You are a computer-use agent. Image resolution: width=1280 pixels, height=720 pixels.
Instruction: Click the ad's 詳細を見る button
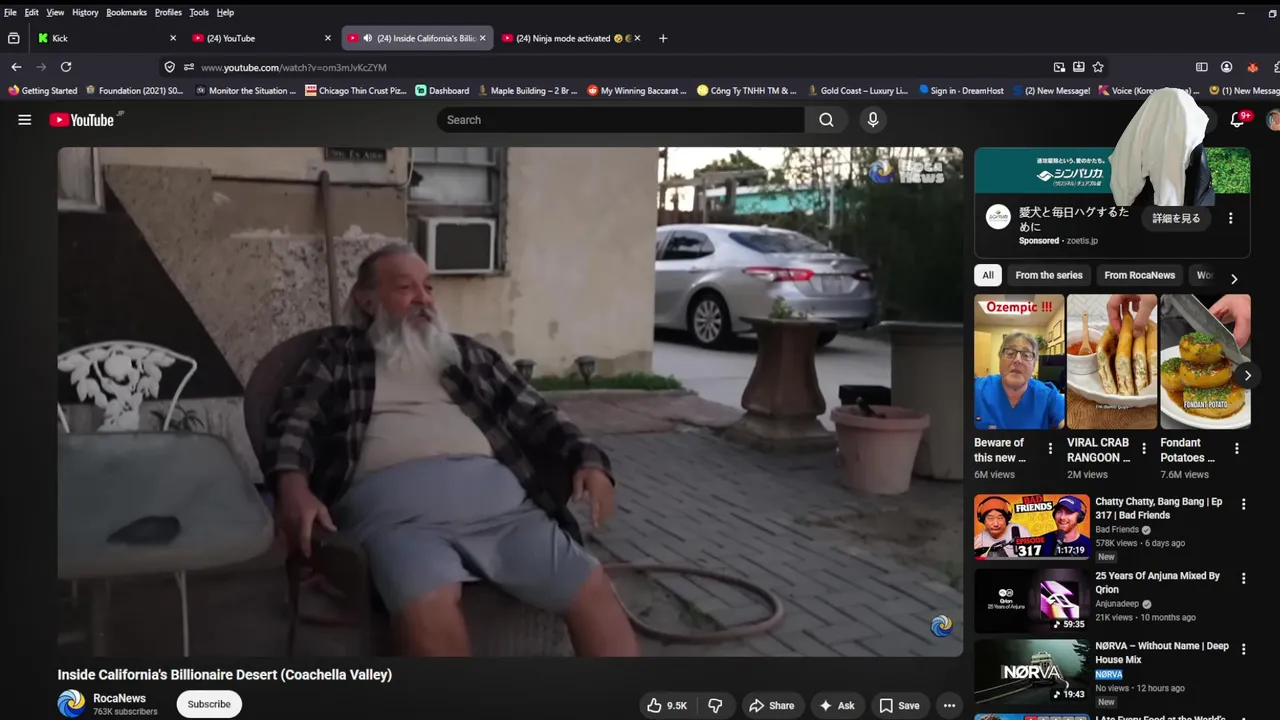1176,218
